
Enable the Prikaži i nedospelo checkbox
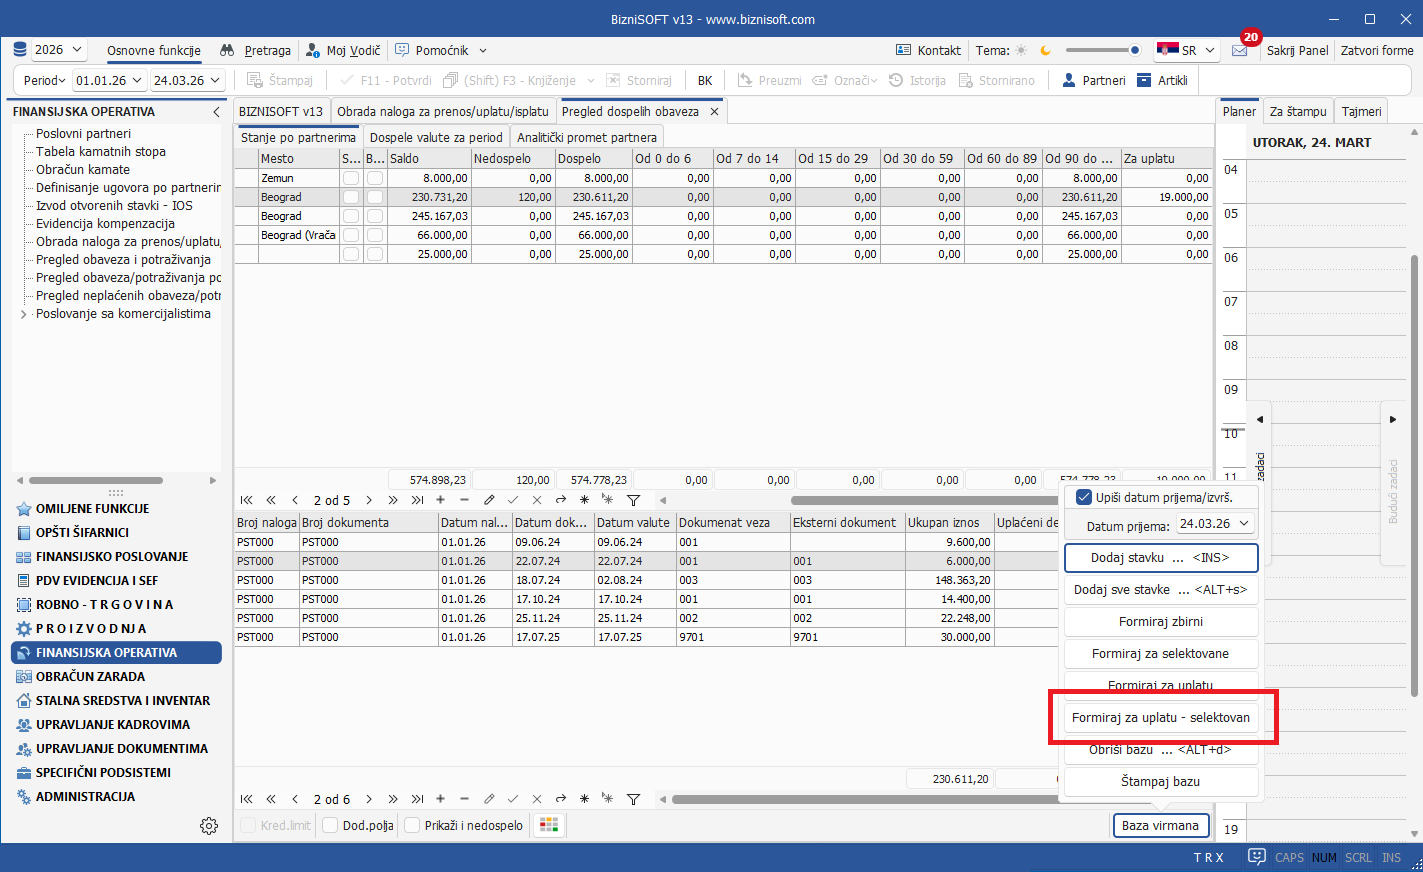(412, 825)
